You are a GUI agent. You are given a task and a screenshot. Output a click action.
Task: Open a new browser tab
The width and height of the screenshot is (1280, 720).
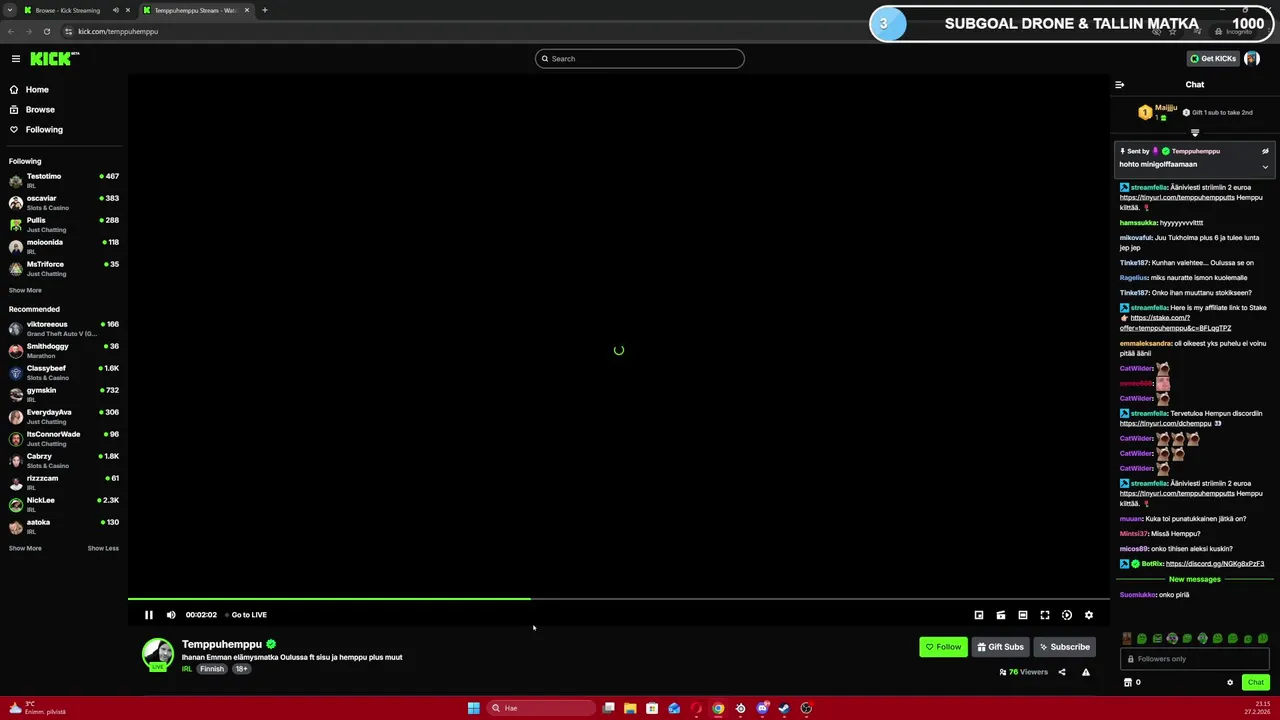coord(264,10)
